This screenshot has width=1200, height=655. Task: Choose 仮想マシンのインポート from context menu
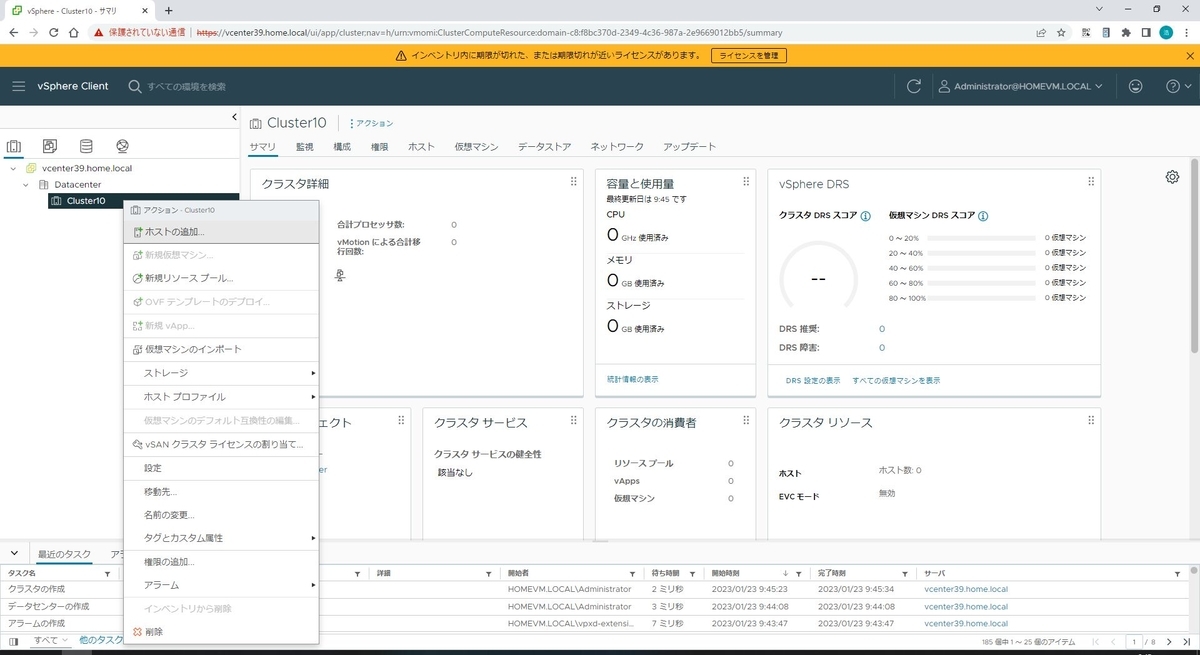point(221,349)
